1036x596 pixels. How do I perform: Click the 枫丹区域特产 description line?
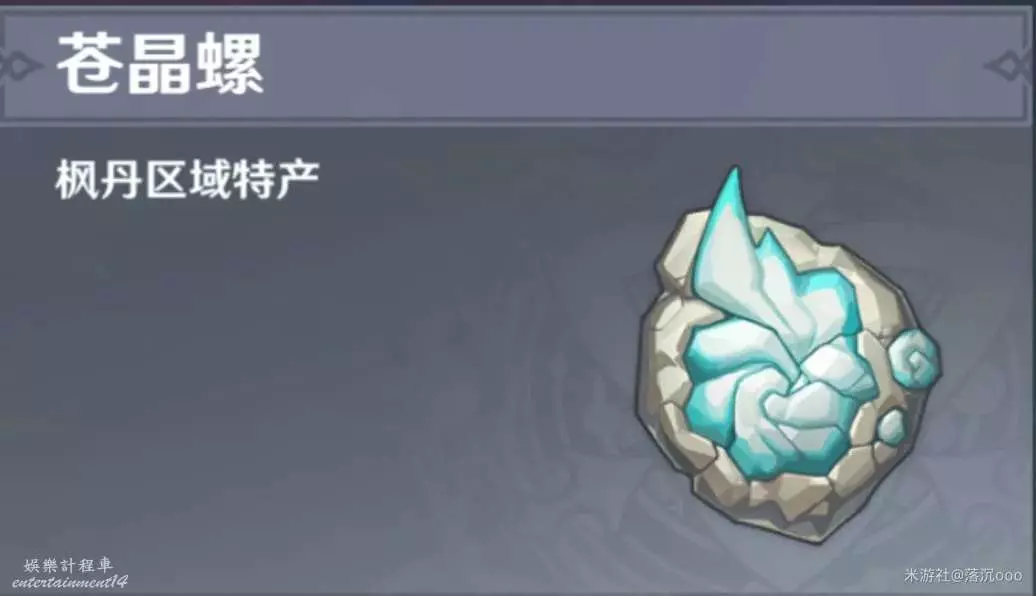pyautogui.click(x=187, y=178)
